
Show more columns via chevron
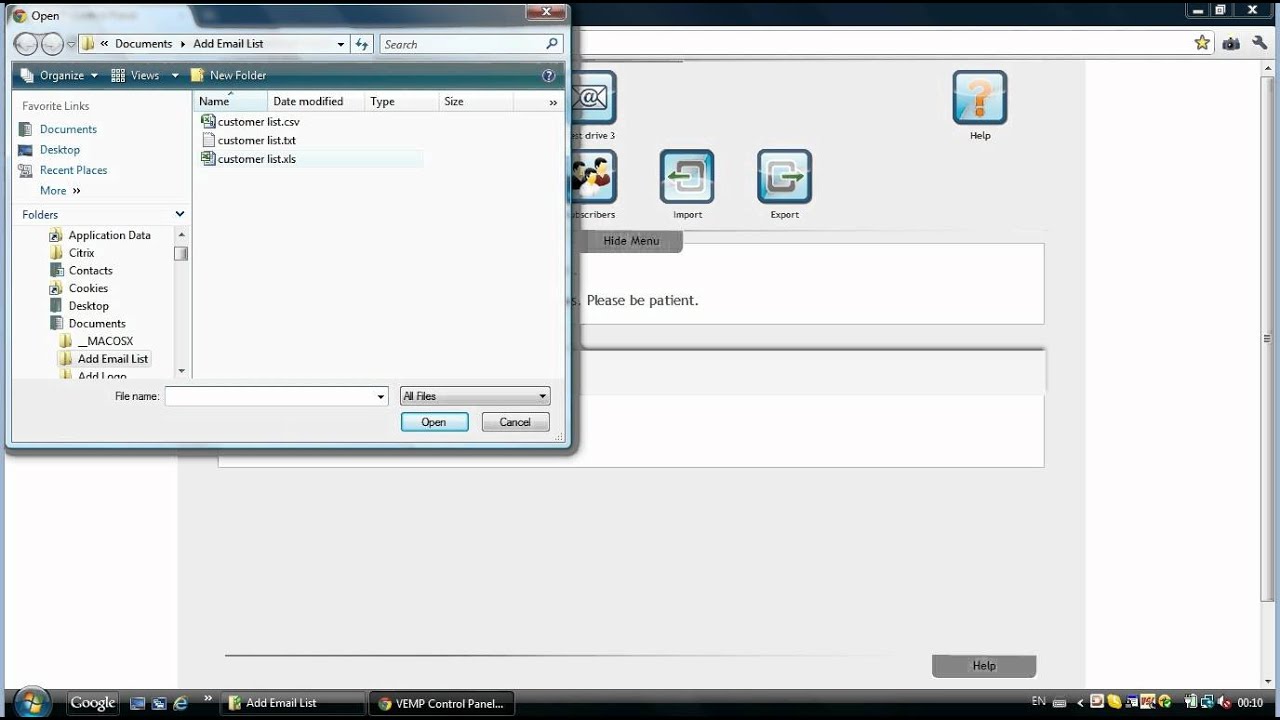coord(553,102)
